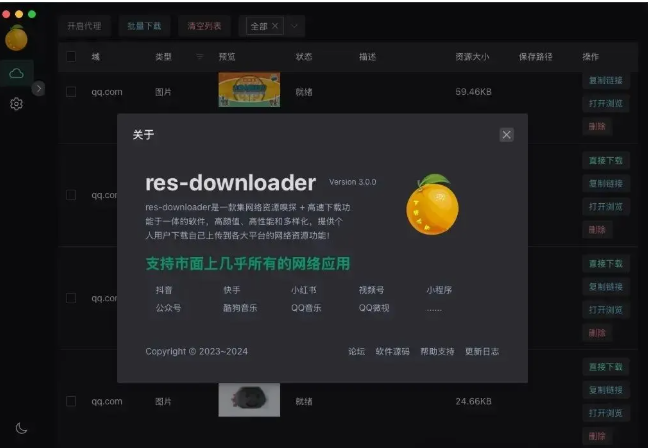Click qq.com in the 59.46KB row
Image resolution: width=648 pixels, height=448 pixels.
click(107, 92)
